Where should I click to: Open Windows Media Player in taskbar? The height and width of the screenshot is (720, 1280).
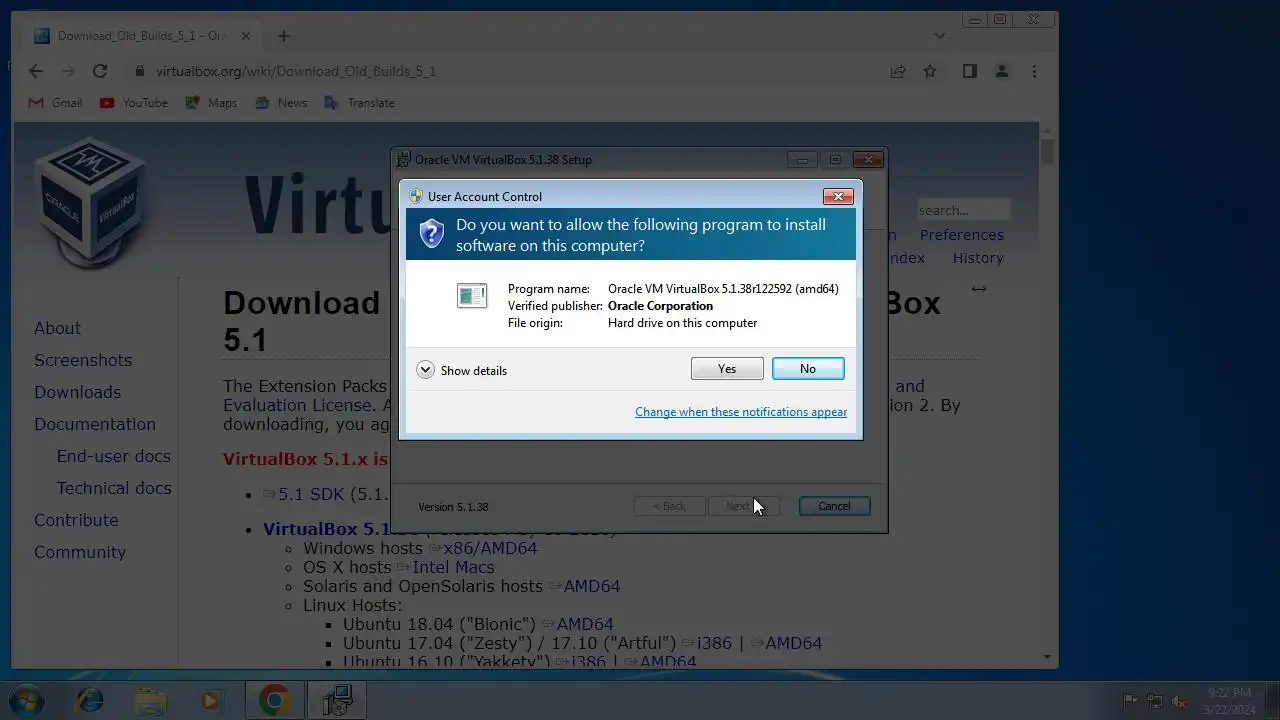point(210,700)
